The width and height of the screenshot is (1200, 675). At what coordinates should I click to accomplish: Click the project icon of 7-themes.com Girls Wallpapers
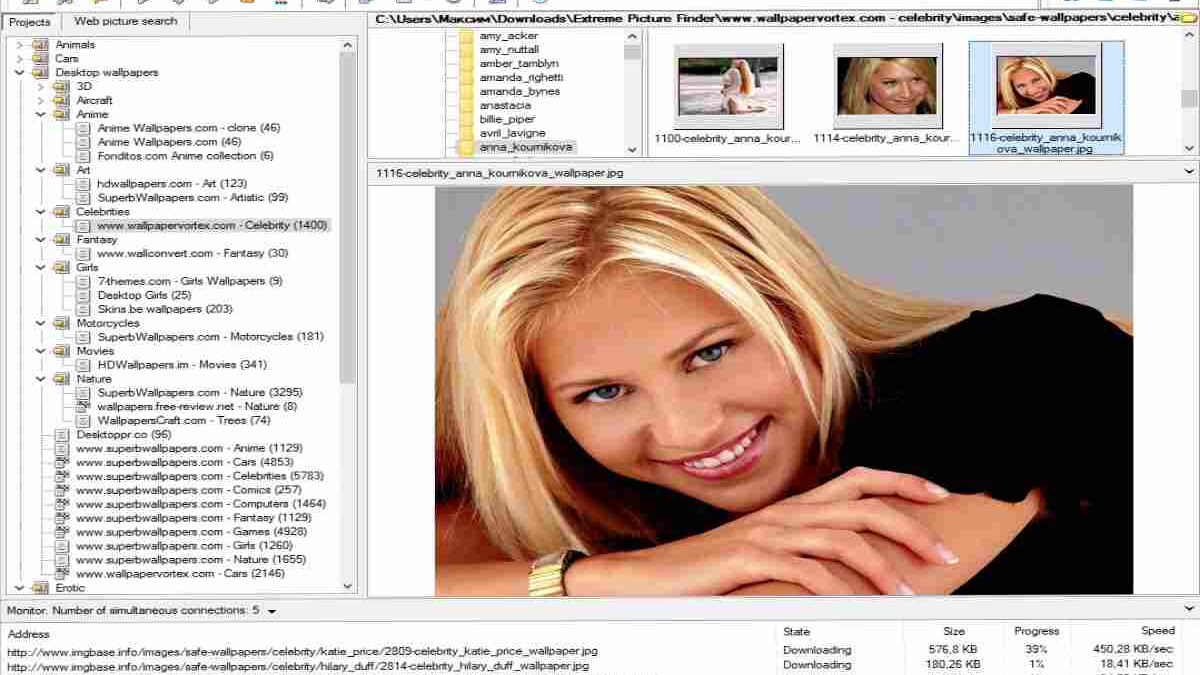pos(84,282)
